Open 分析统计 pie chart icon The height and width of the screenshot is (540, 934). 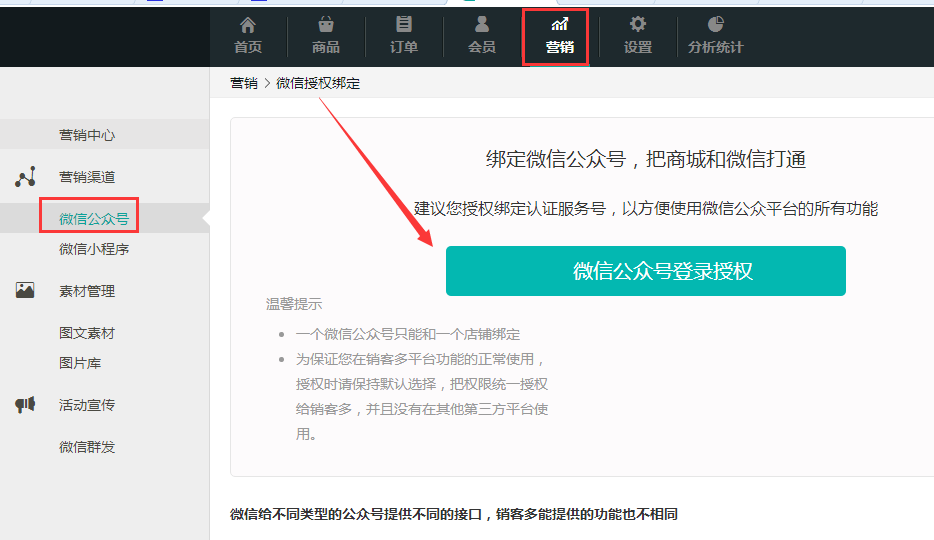coord(715,25)
